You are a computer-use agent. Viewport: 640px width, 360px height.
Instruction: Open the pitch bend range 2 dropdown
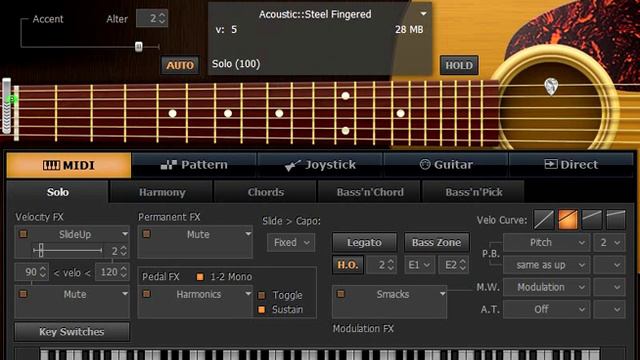[609, 242]
